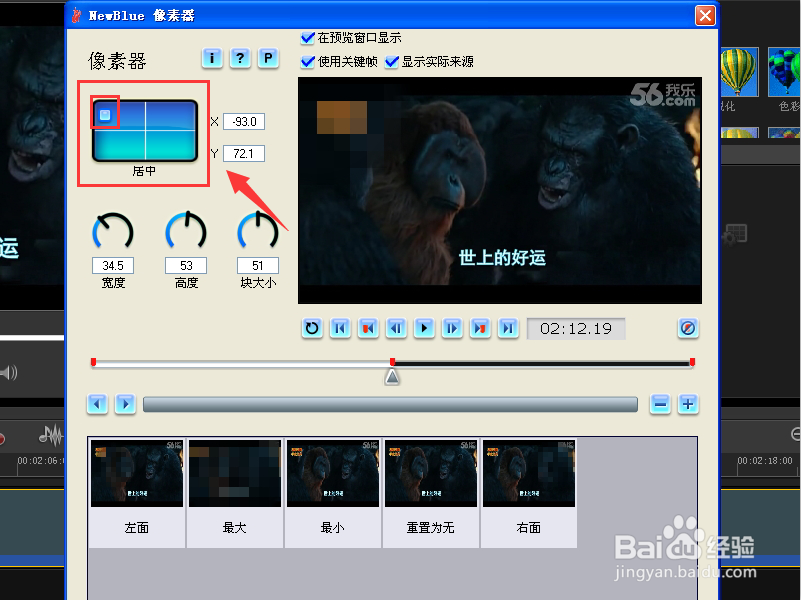The image size is (801, 600).
Task: Click the 块大小 rotary knob
Action: click(x=258, y=231)
